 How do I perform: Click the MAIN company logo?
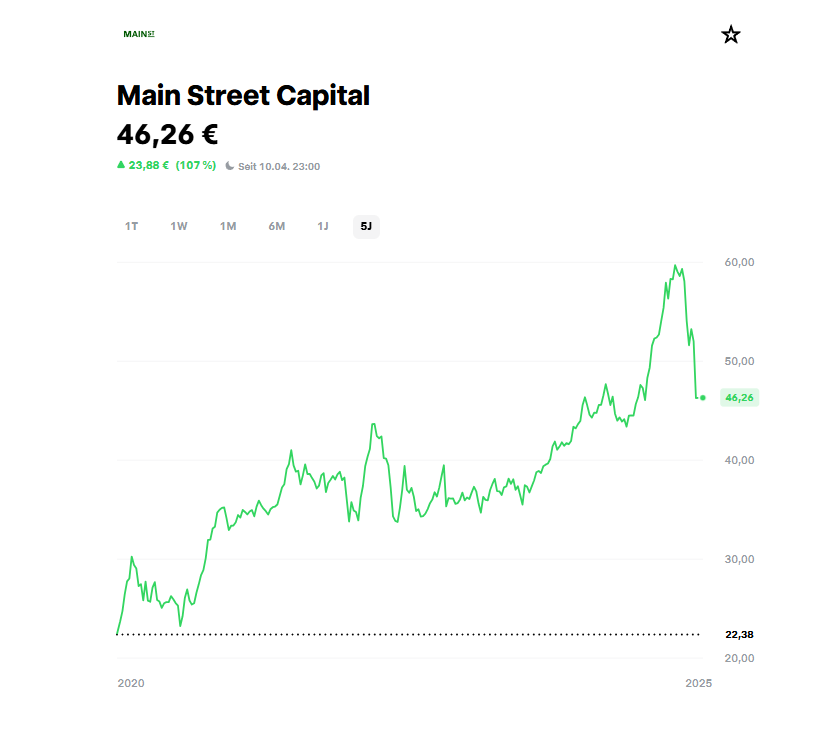click(x=139, y=34)
